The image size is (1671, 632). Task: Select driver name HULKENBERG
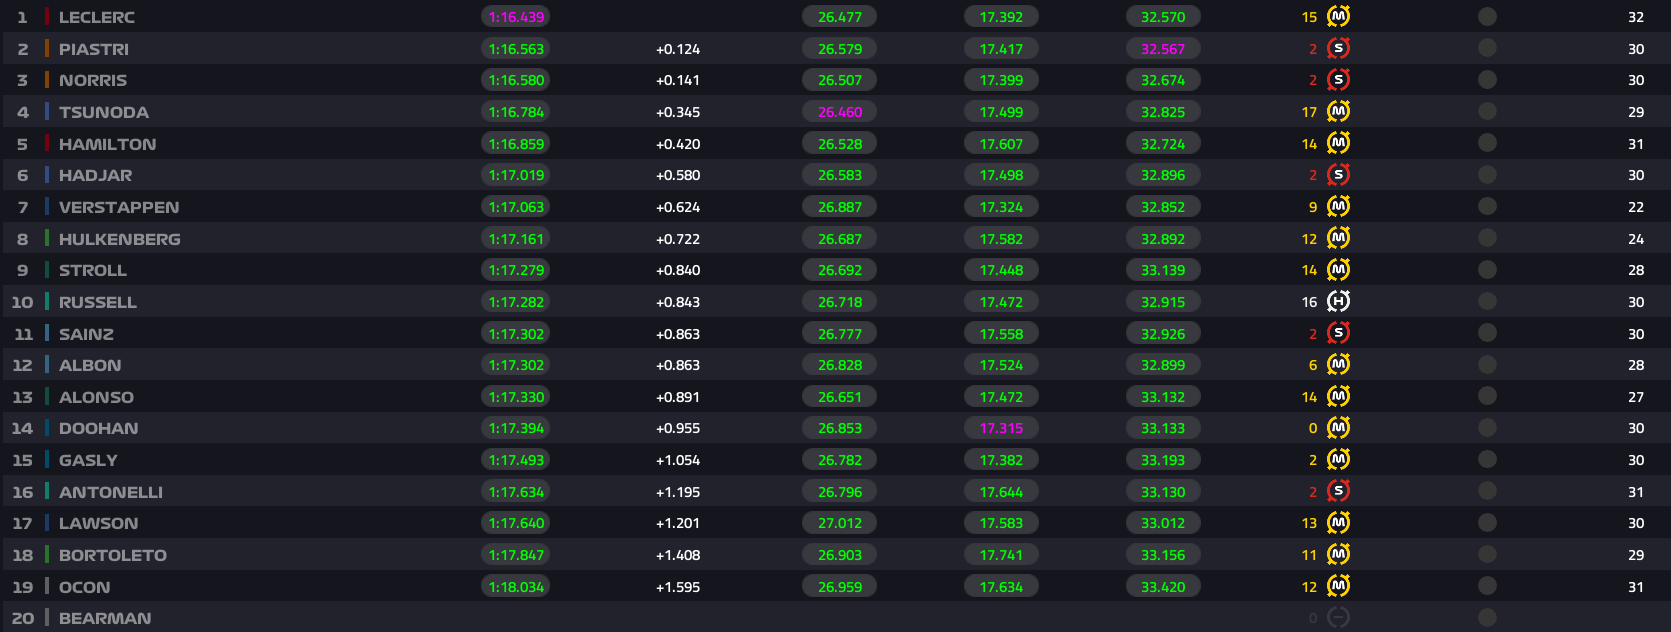120,239
